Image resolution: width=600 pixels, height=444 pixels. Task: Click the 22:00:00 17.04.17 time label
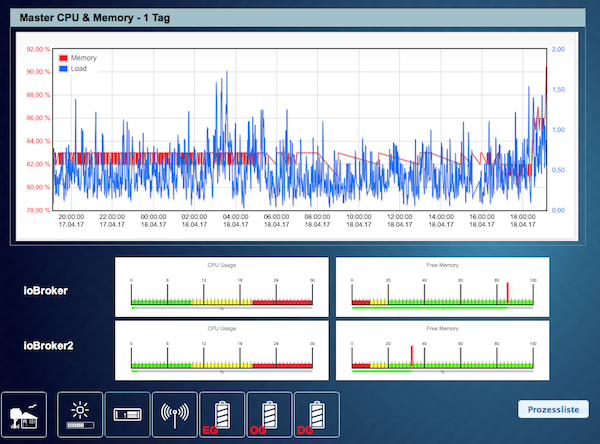pyautogui.click(x=112, y=220)
